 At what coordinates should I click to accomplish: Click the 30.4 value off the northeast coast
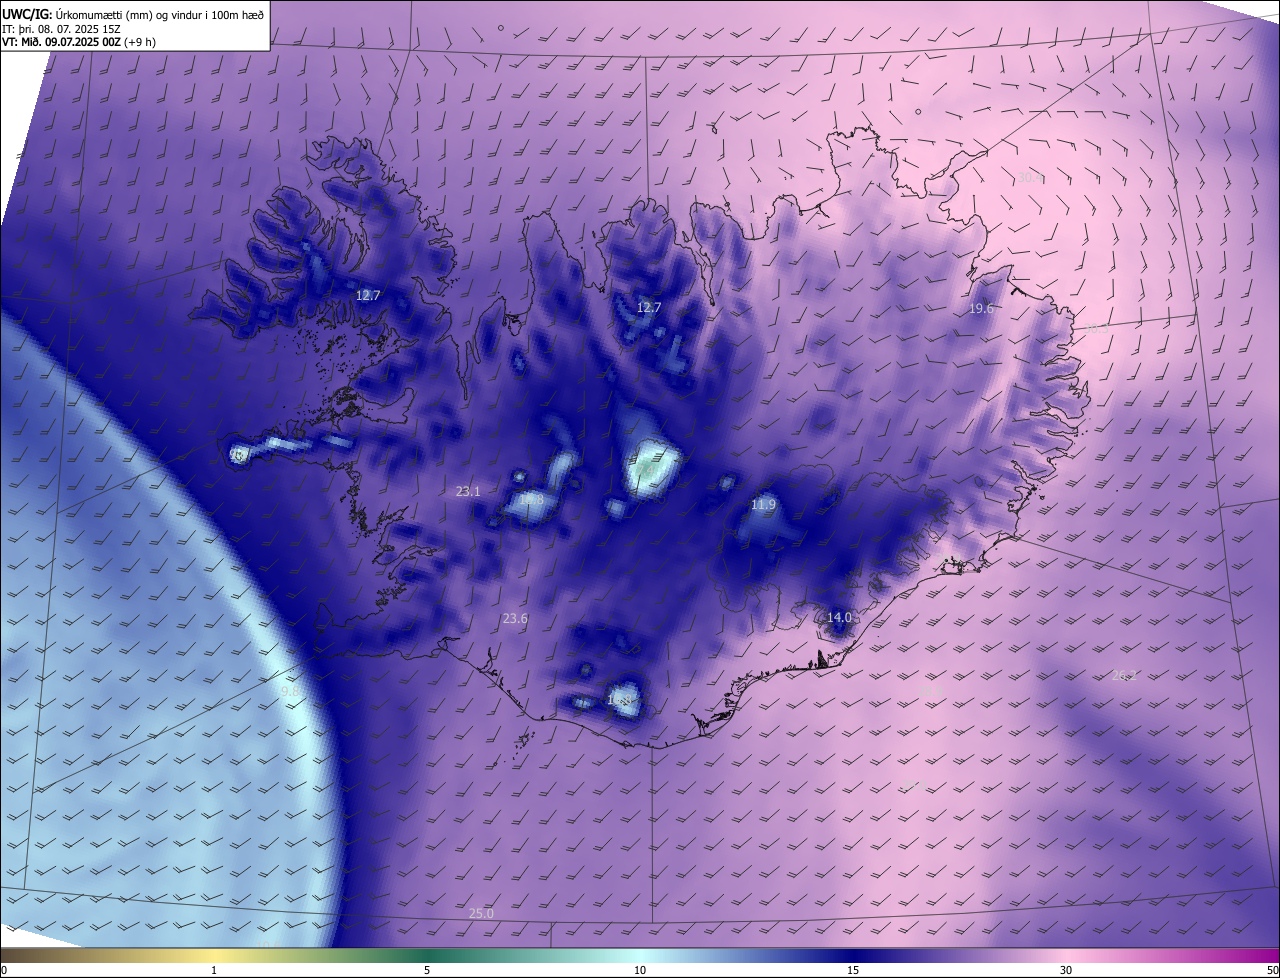(x=1030, y=177)
